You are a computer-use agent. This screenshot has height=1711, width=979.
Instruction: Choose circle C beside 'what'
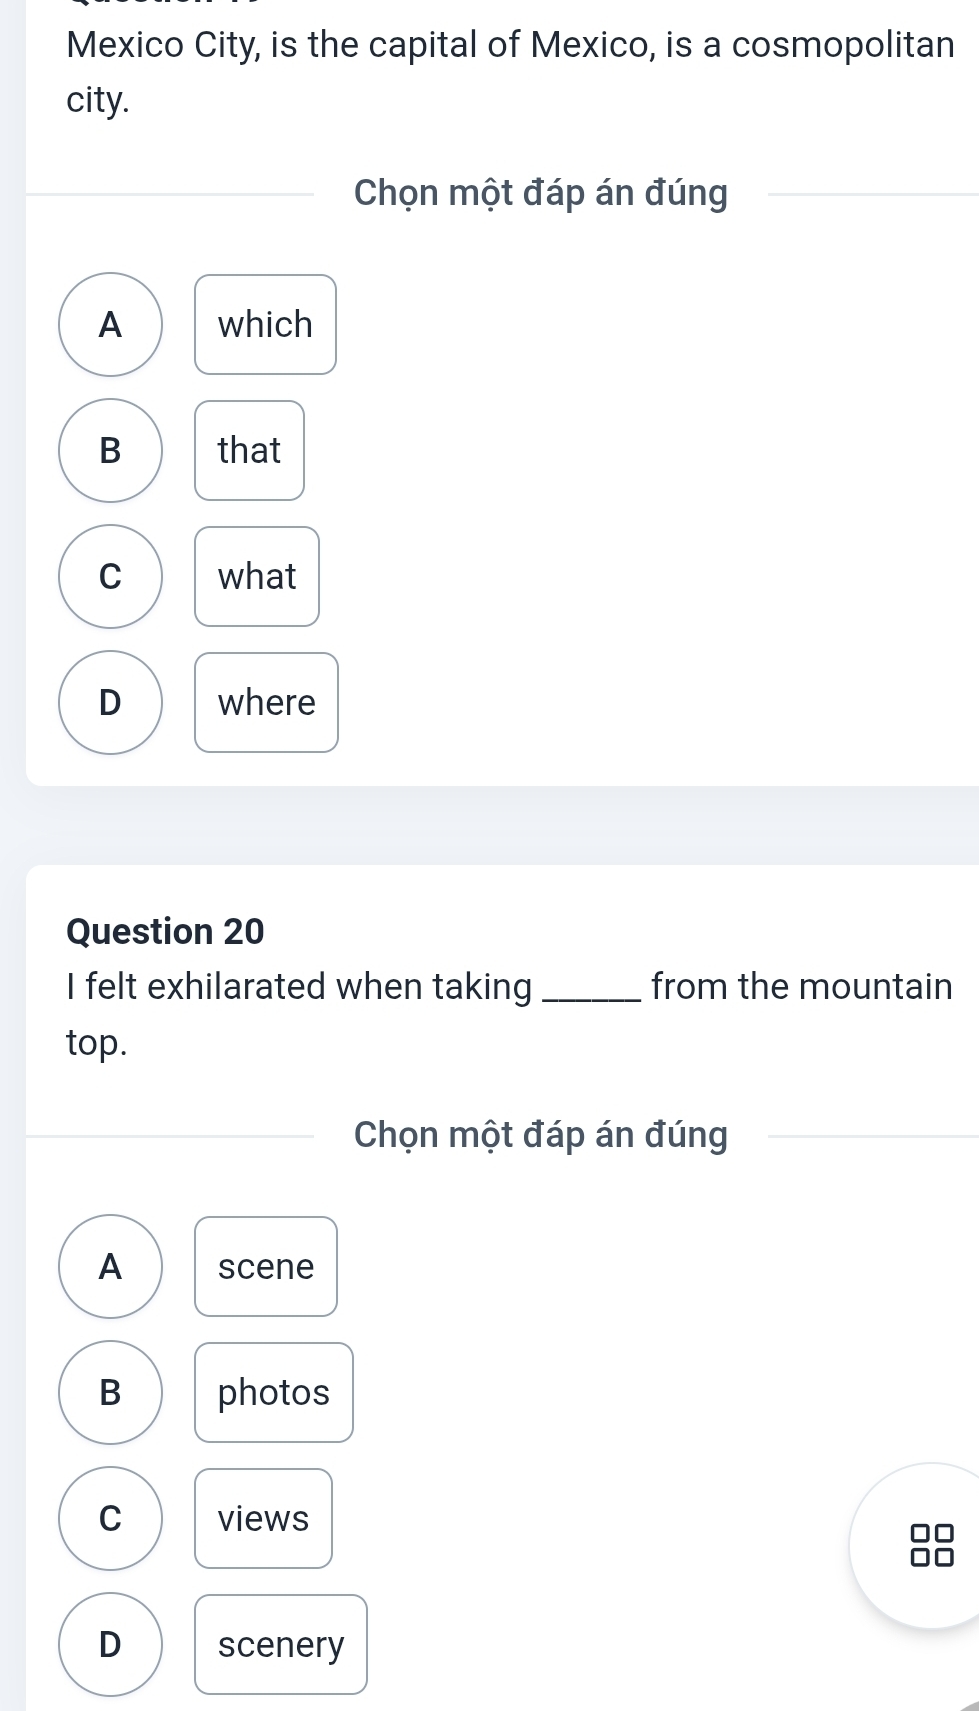point(110,576)
